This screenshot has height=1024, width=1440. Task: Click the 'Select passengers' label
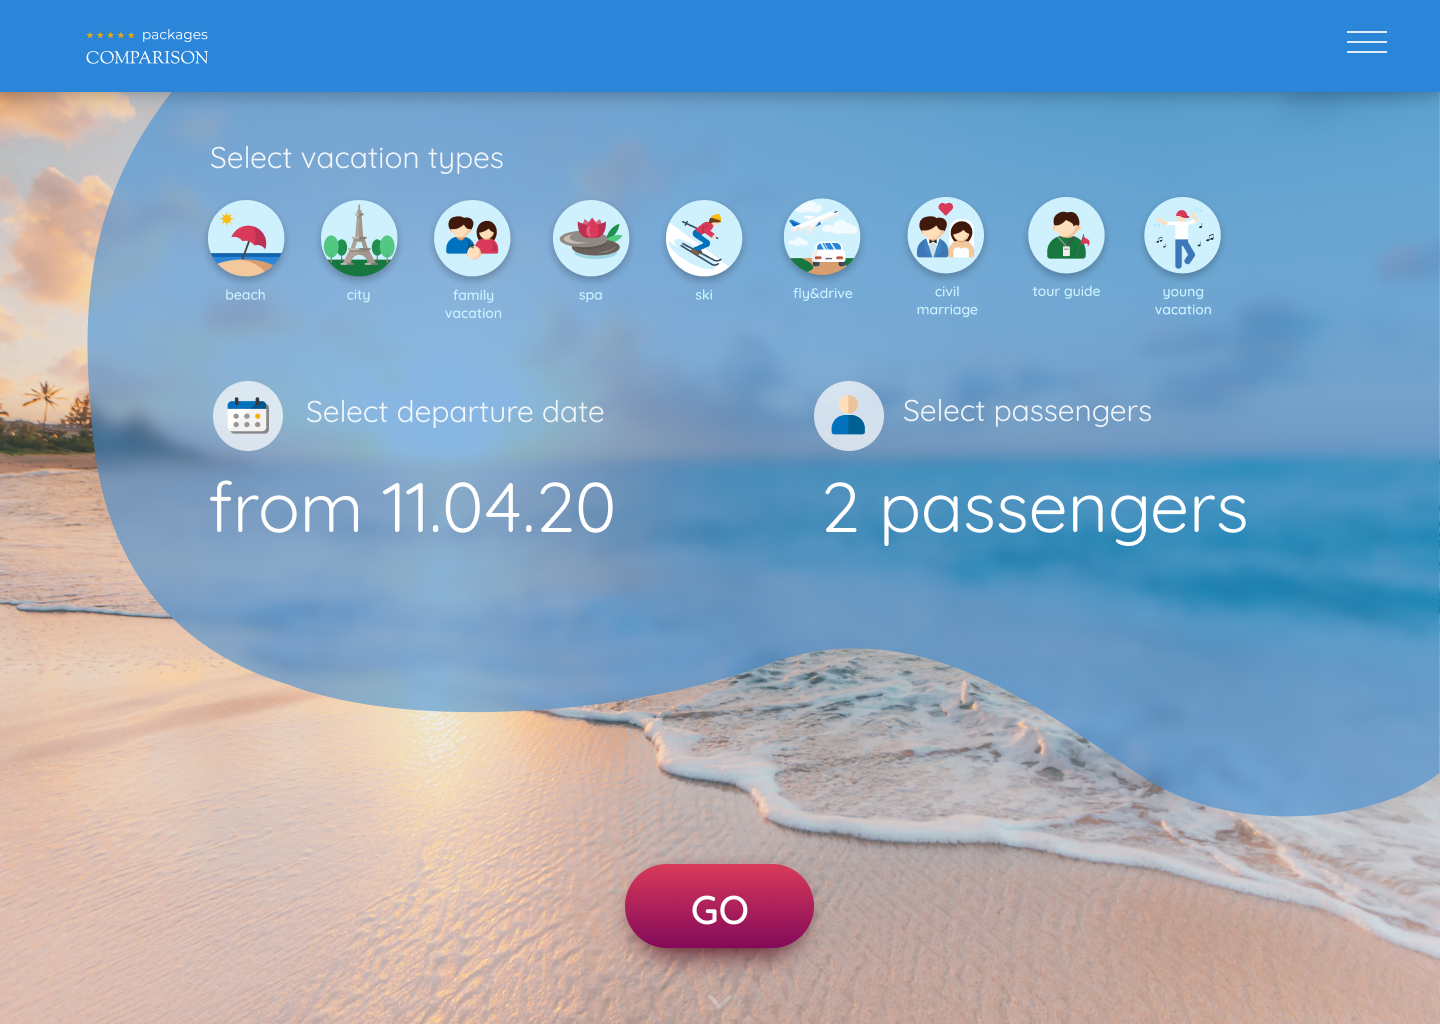pyautogui.click(x=1027, y=411)
